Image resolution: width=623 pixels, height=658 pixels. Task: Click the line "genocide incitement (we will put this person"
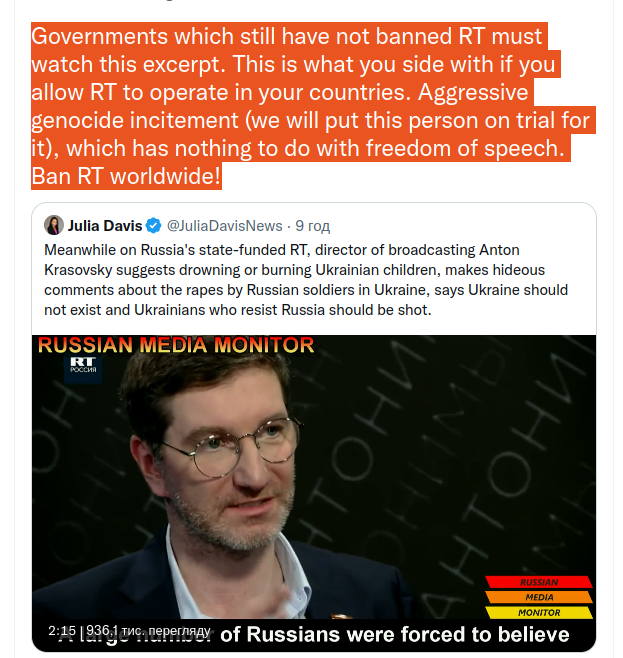point(310,120)
